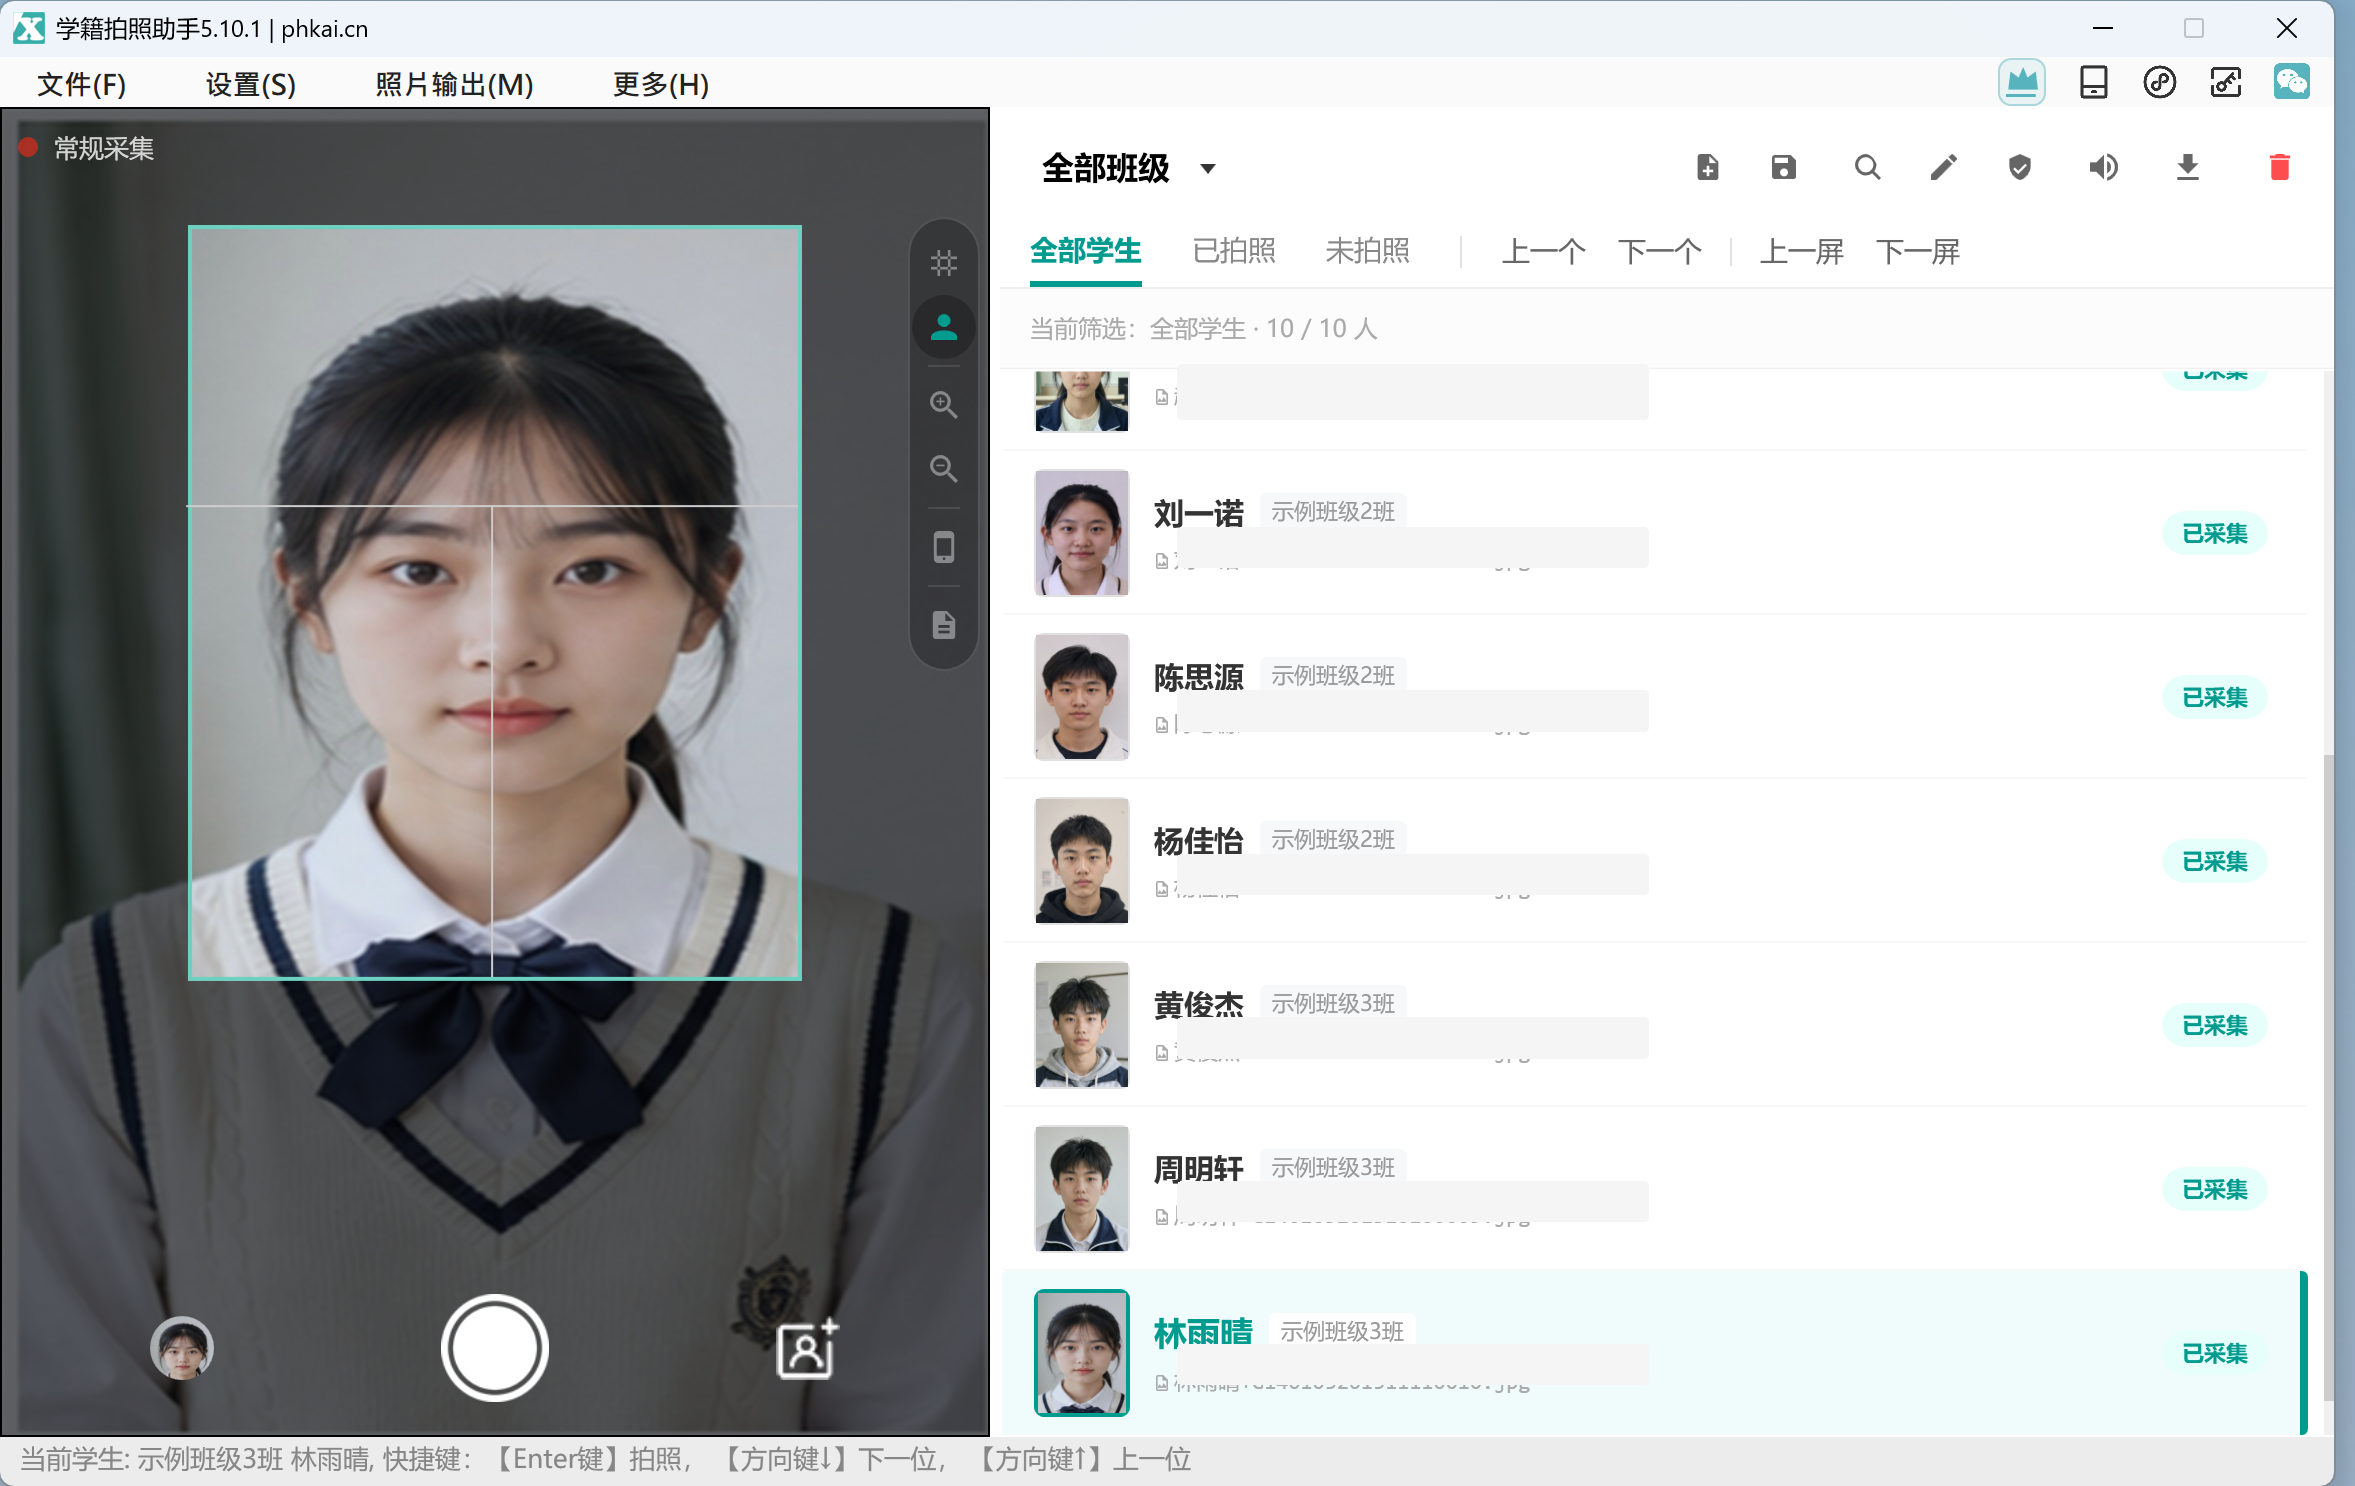Select student 林雨晴 in the list
The width and height of the screenshot is (2355, 1486).
pyautogui.click(x=1654, y=1353)
